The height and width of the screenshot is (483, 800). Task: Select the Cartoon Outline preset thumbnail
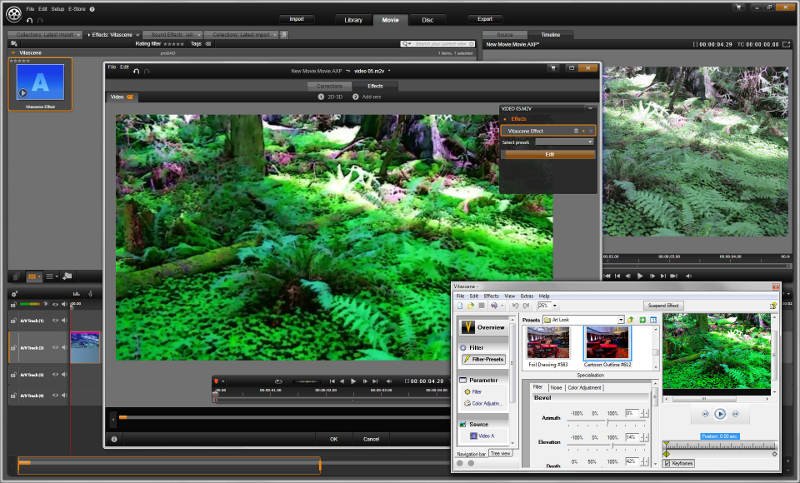tap(607, 343)
